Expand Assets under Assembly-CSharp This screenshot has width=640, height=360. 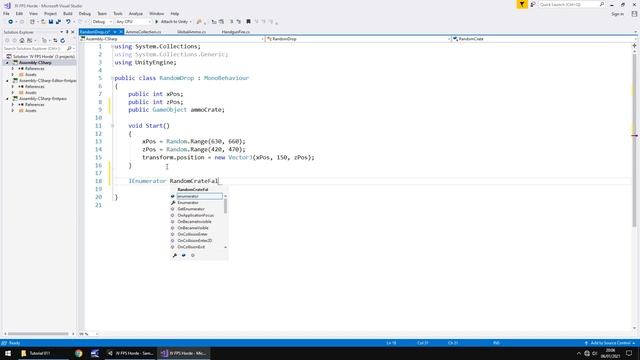pos(13,75)
